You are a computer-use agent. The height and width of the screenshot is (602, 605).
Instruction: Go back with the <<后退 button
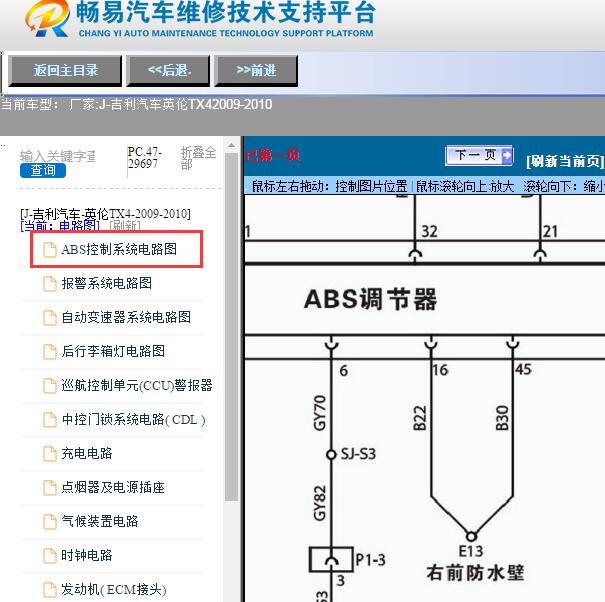(169, 71)
